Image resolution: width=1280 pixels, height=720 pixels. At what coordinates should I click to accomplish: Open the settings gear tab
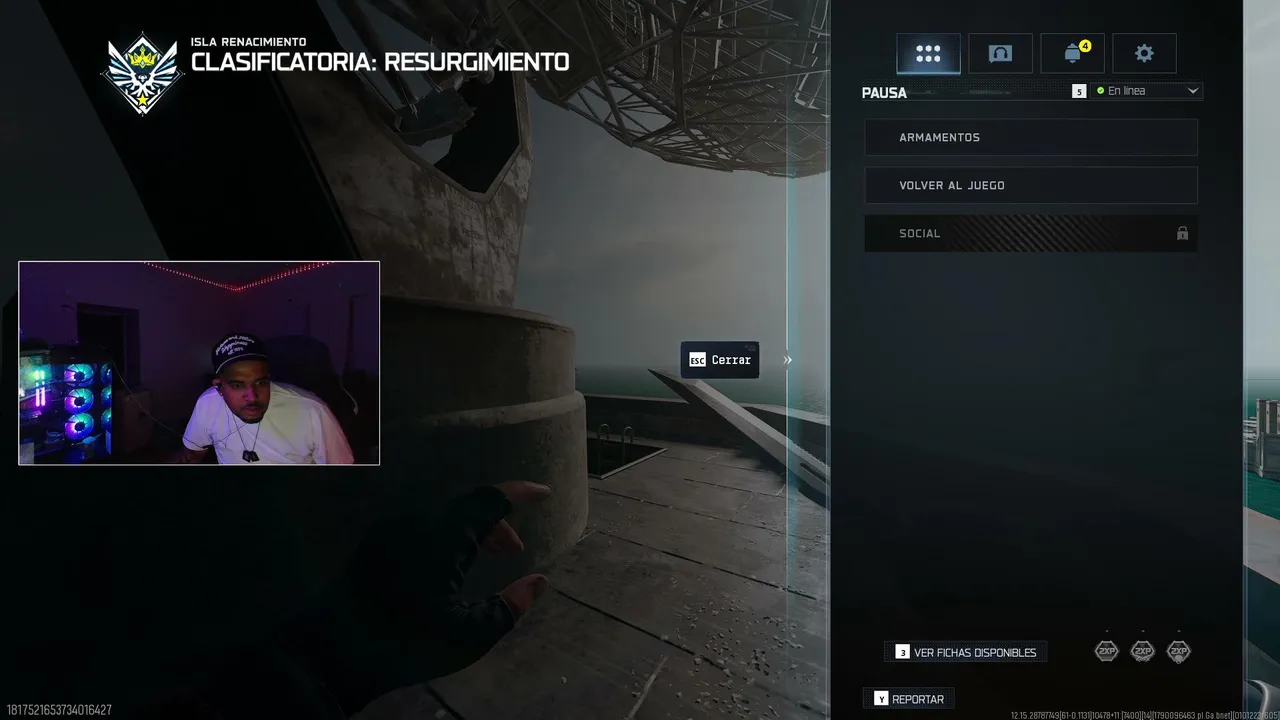coord(1144,54)
